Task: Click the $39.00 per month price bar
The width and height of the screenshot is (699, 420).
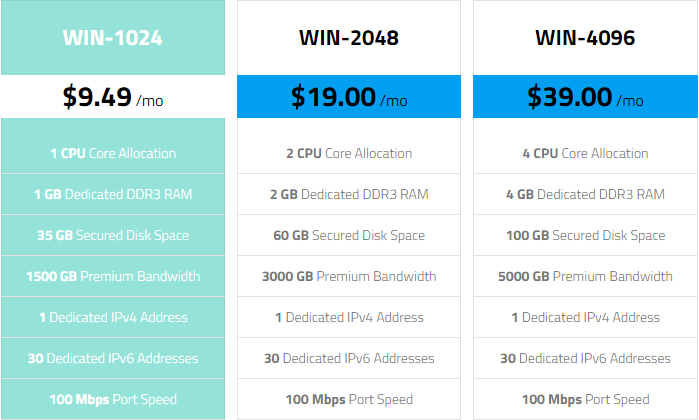Action: pos(585,97)
